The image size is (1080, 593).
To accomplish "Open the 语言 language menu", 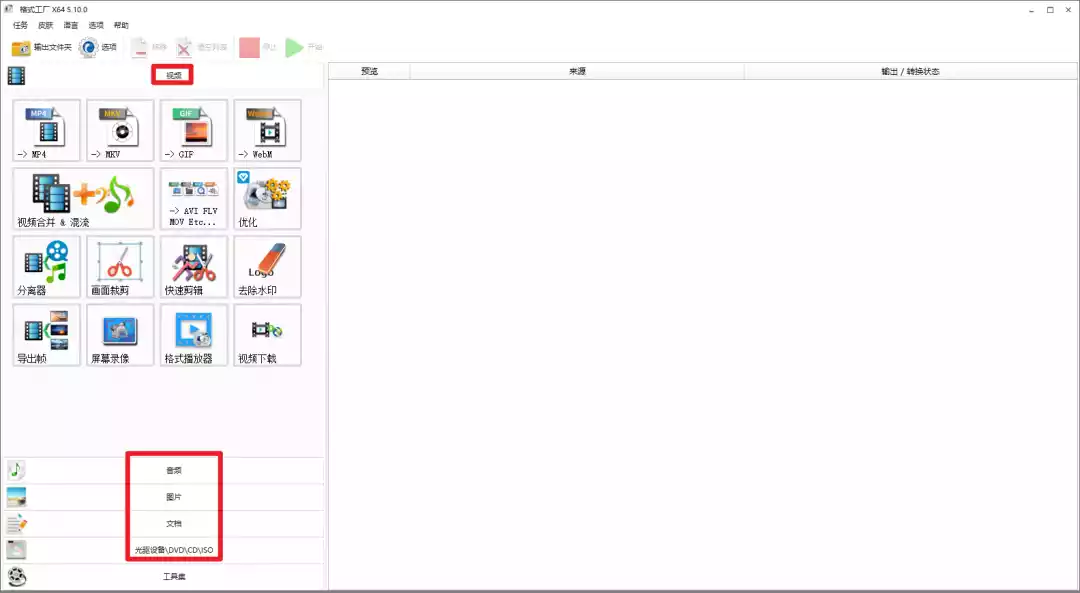I will coord(71,25).
